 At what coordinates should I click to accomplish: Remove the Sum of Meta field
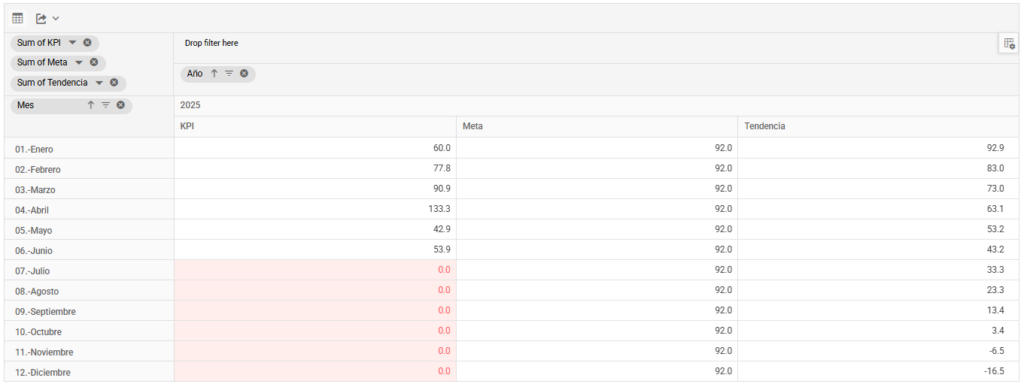tap(94, 63)
